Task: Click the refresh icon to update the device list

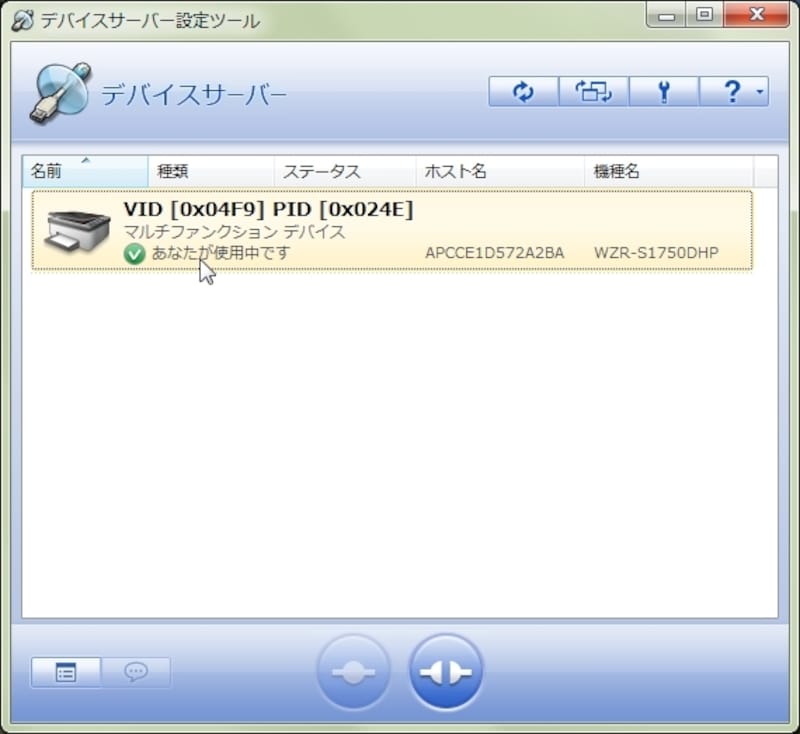Action: pyautogui.click(x=522, y=90)
